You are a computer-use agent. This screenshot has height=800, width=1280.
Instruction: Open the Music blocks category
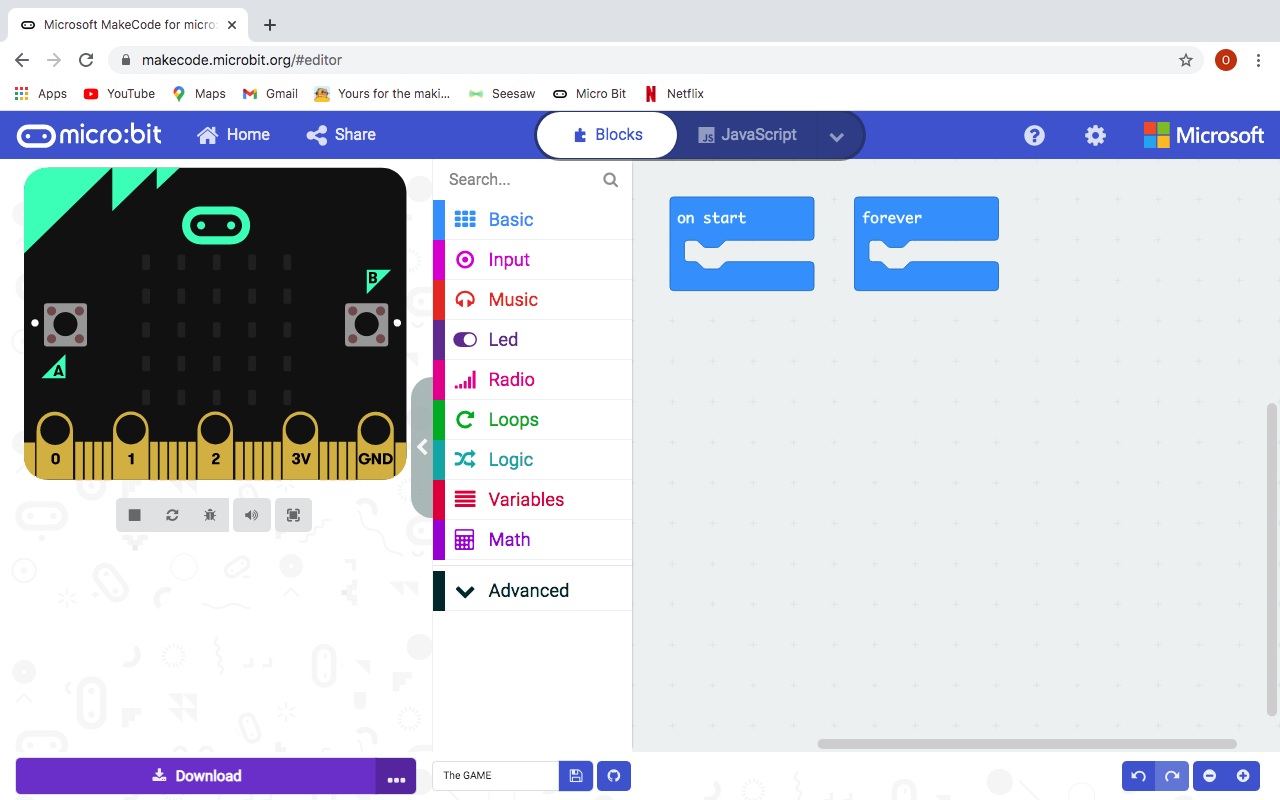pos(532,300)
